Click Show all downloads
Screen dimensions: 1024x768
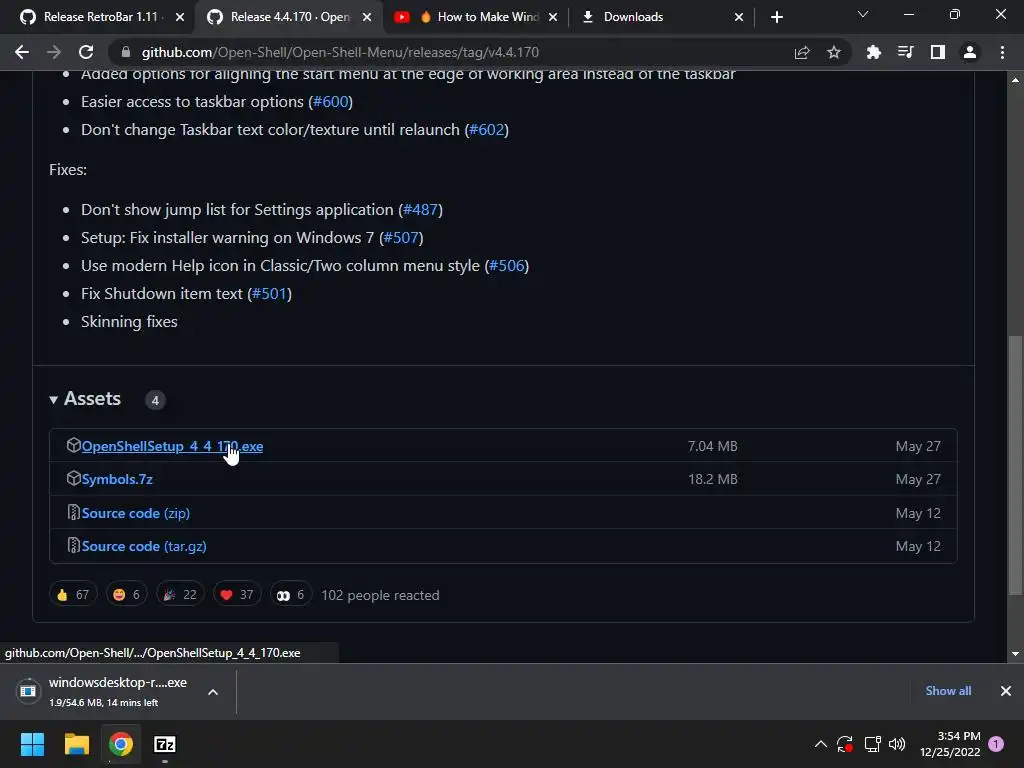(x=948, y=691)
